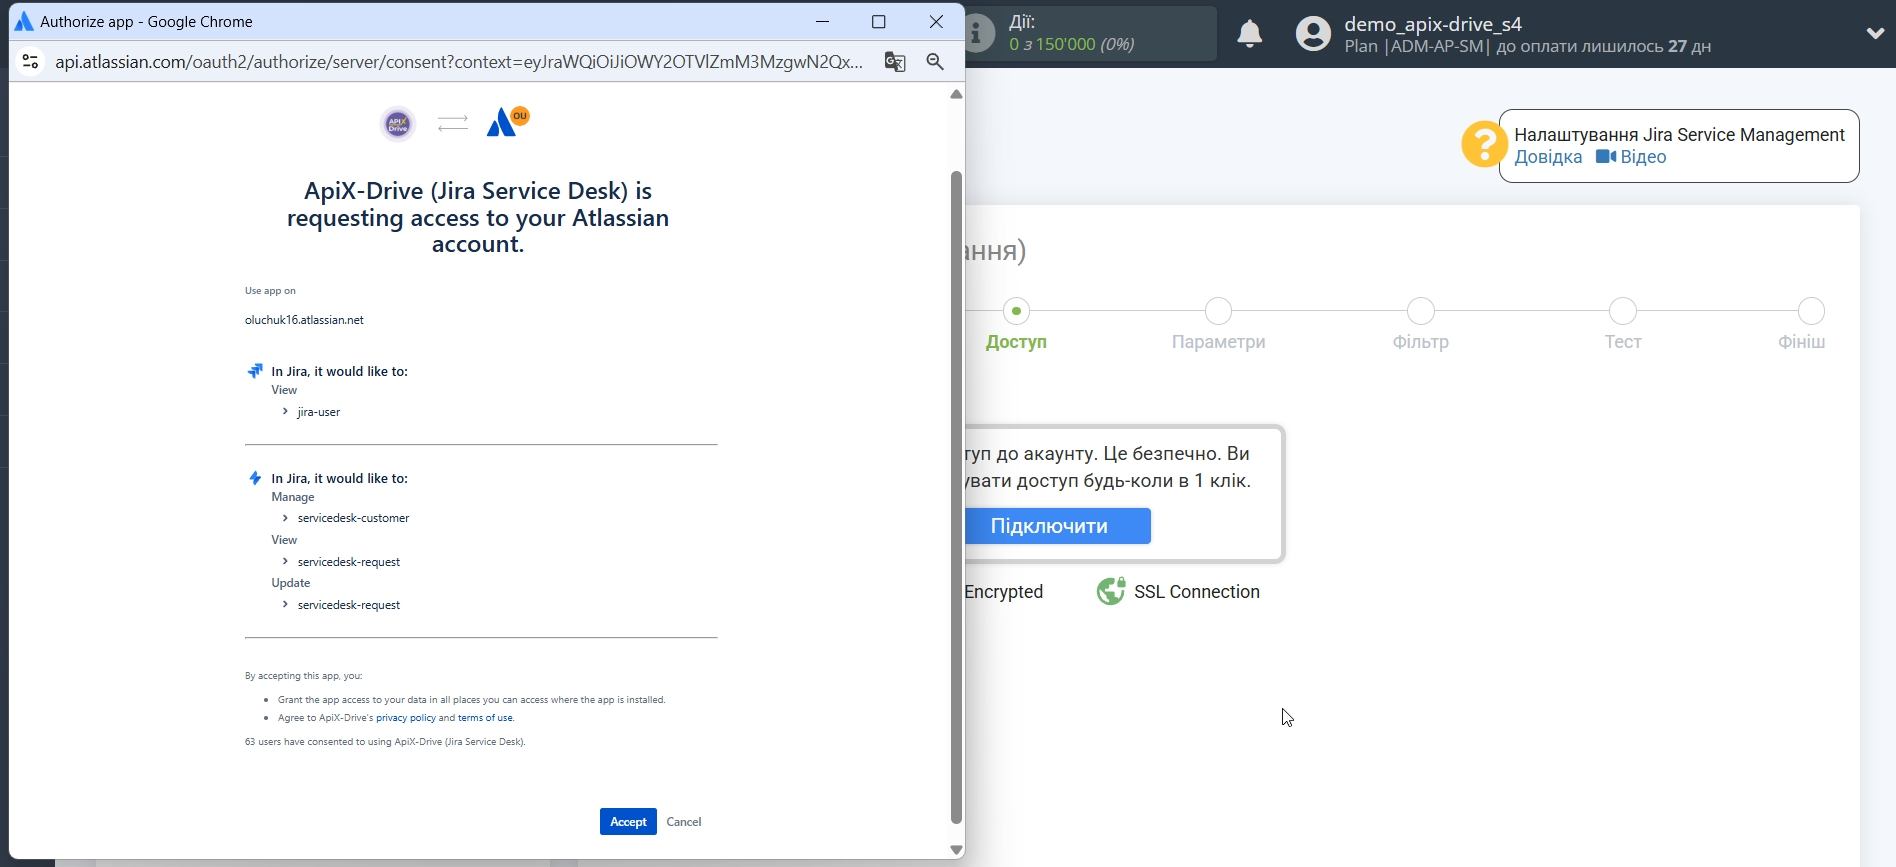Click the scrollbar down arrow in popup
The width and height of the screenshot is (1896, 867).
coord(956,850)
